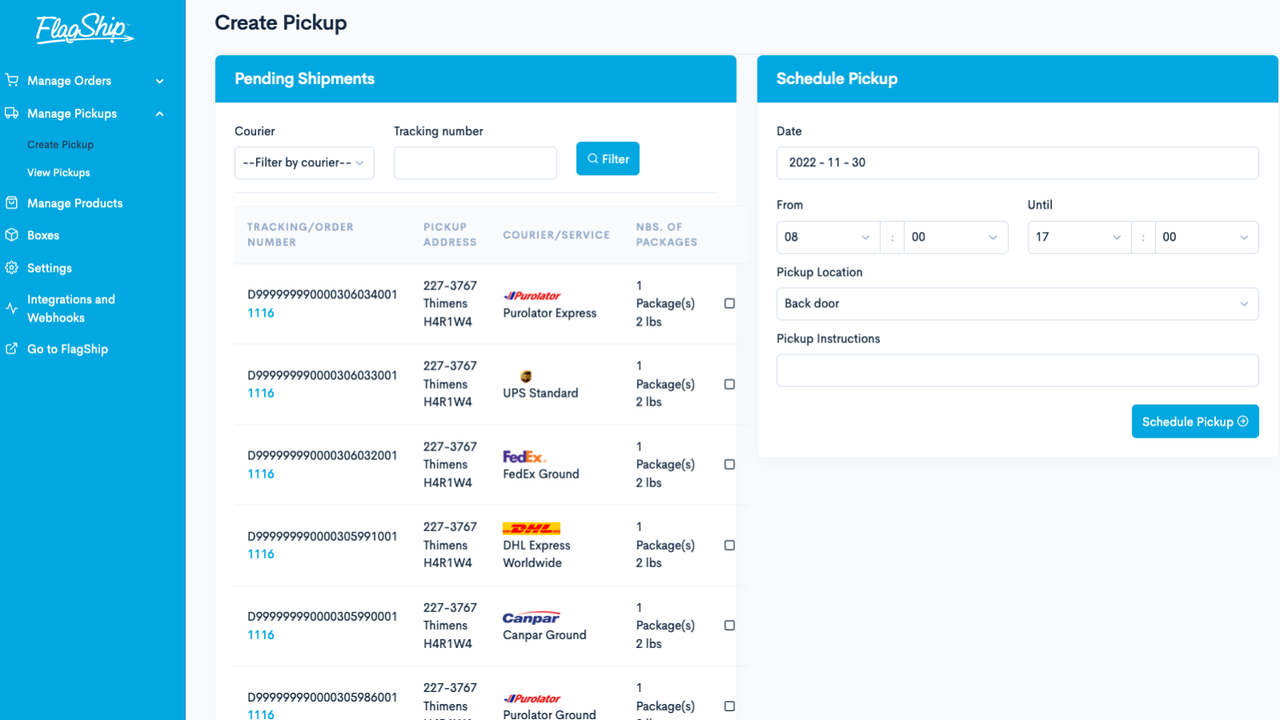Open the Filter by courier dropdown
This screenshot has width=1280, height=720.
pyautogui.click(x=304, y=162)
